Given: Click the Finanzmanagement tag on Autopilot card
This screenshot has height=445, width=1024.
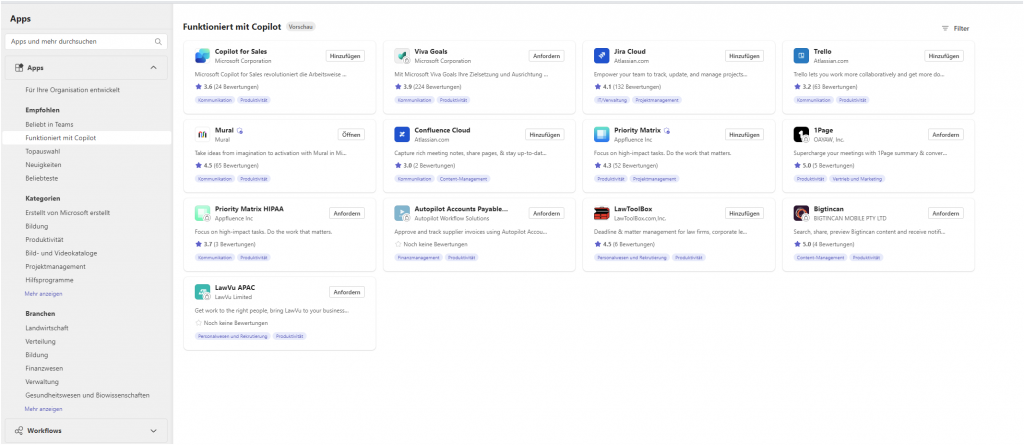Looking at the screenshot, I should coord(418,257).
